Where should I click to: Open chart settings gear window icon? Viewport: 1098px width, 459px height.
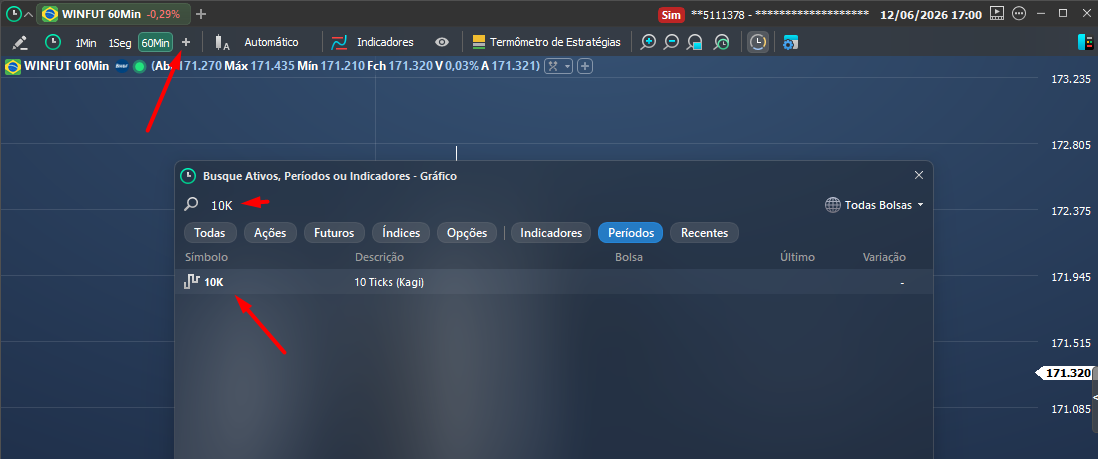coord(791,43)
